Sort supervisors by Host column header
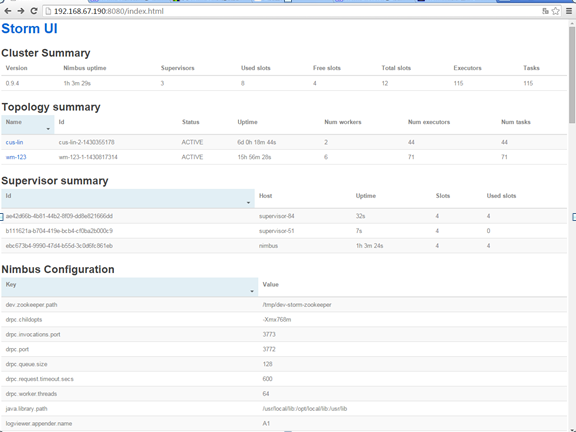The width and height of the screenshot is (576, 432). 265,196
